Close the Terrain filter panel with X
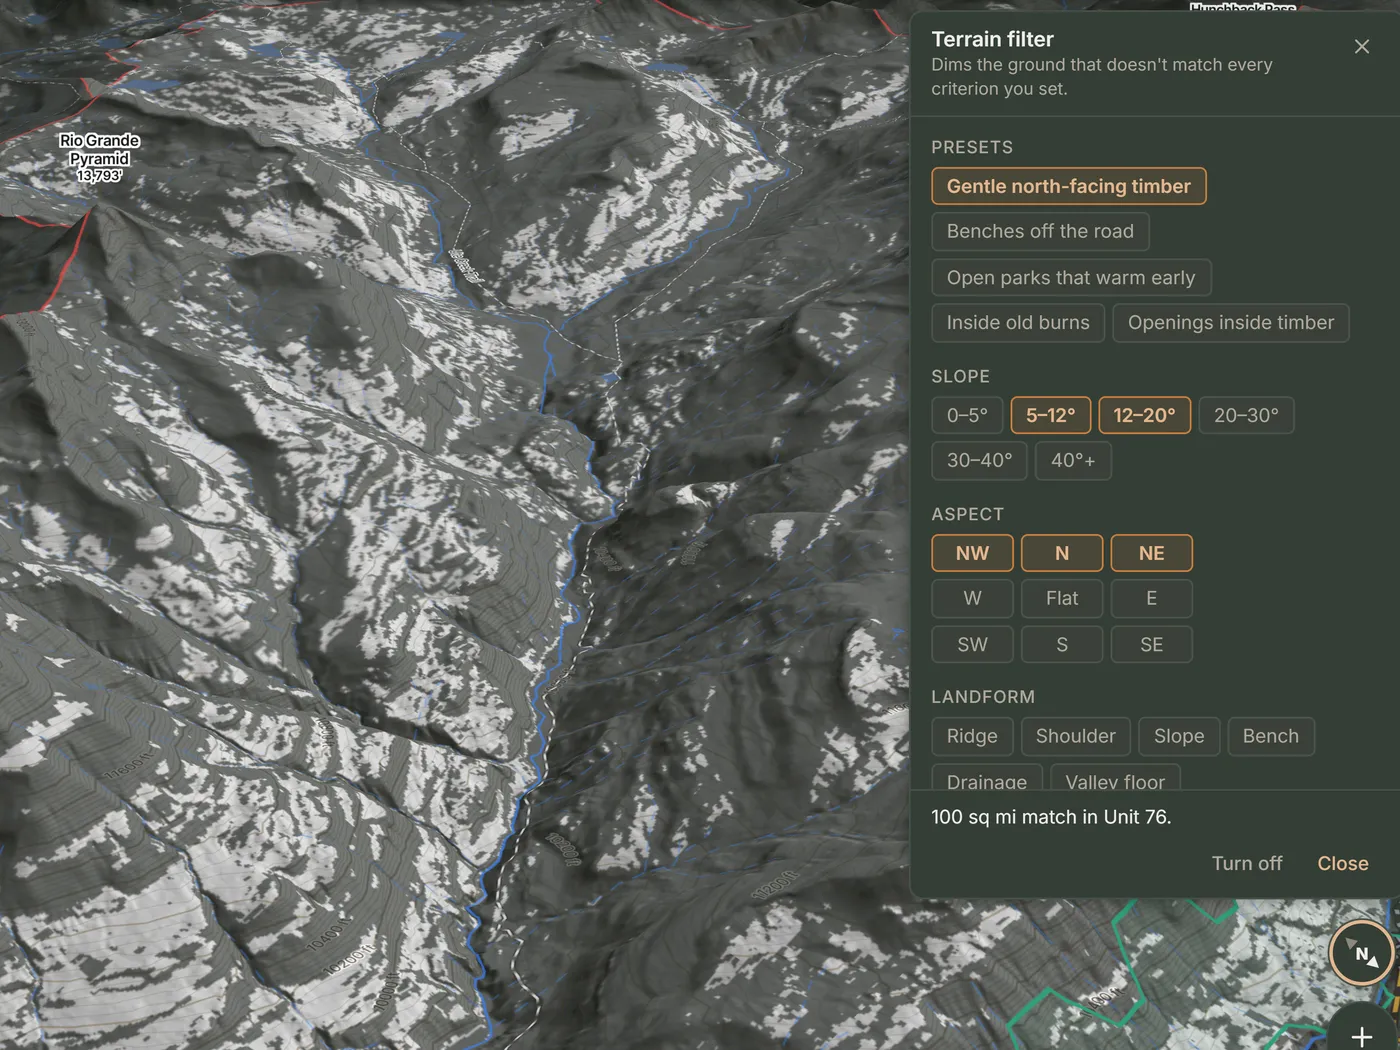Screen dimensions: 1400x1050 coord(1361,47)
